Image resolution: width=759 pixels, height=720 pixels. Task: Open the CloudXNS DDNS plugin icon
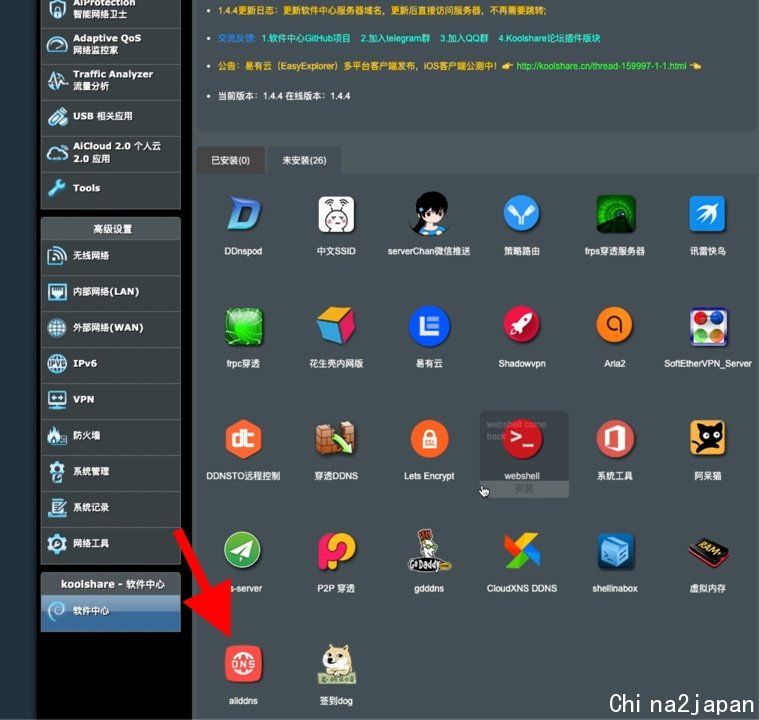click(522, 551)
